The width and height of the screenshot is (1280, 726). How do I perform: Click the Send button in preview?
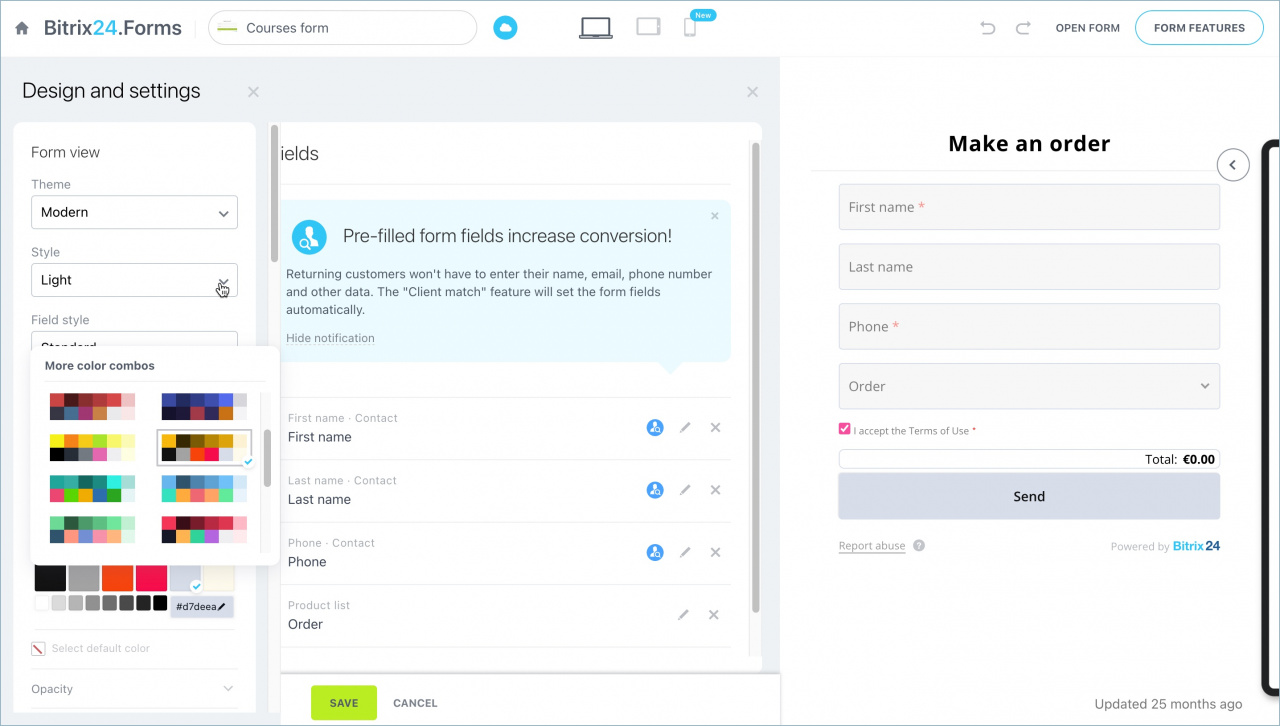[x=1029, y=496]
